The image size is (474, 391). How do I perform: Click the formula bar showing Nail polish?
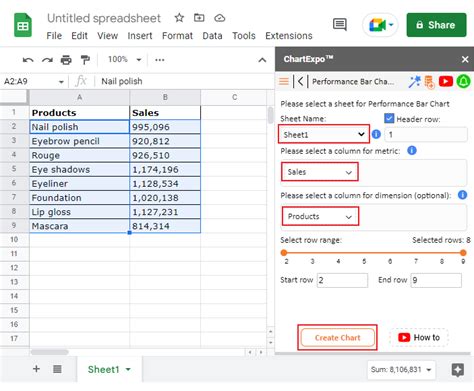pos(184,81)
